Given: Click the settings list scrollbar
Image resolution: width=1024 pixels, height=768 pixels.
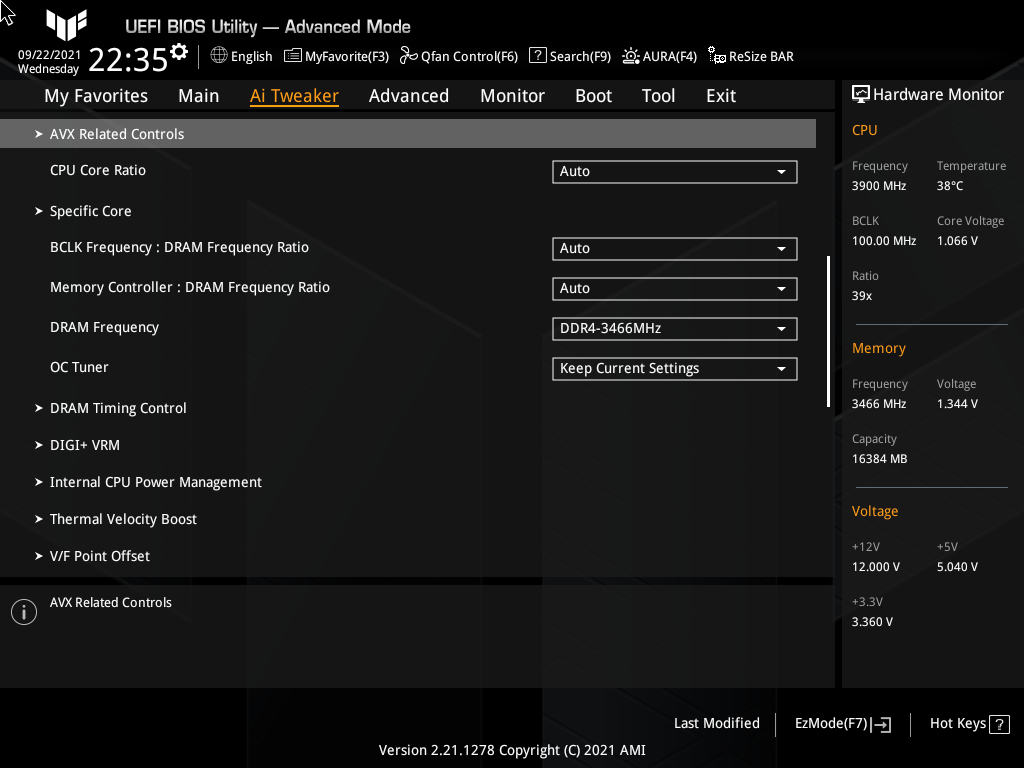Looking at the screenshot, I should pos(828,331).
